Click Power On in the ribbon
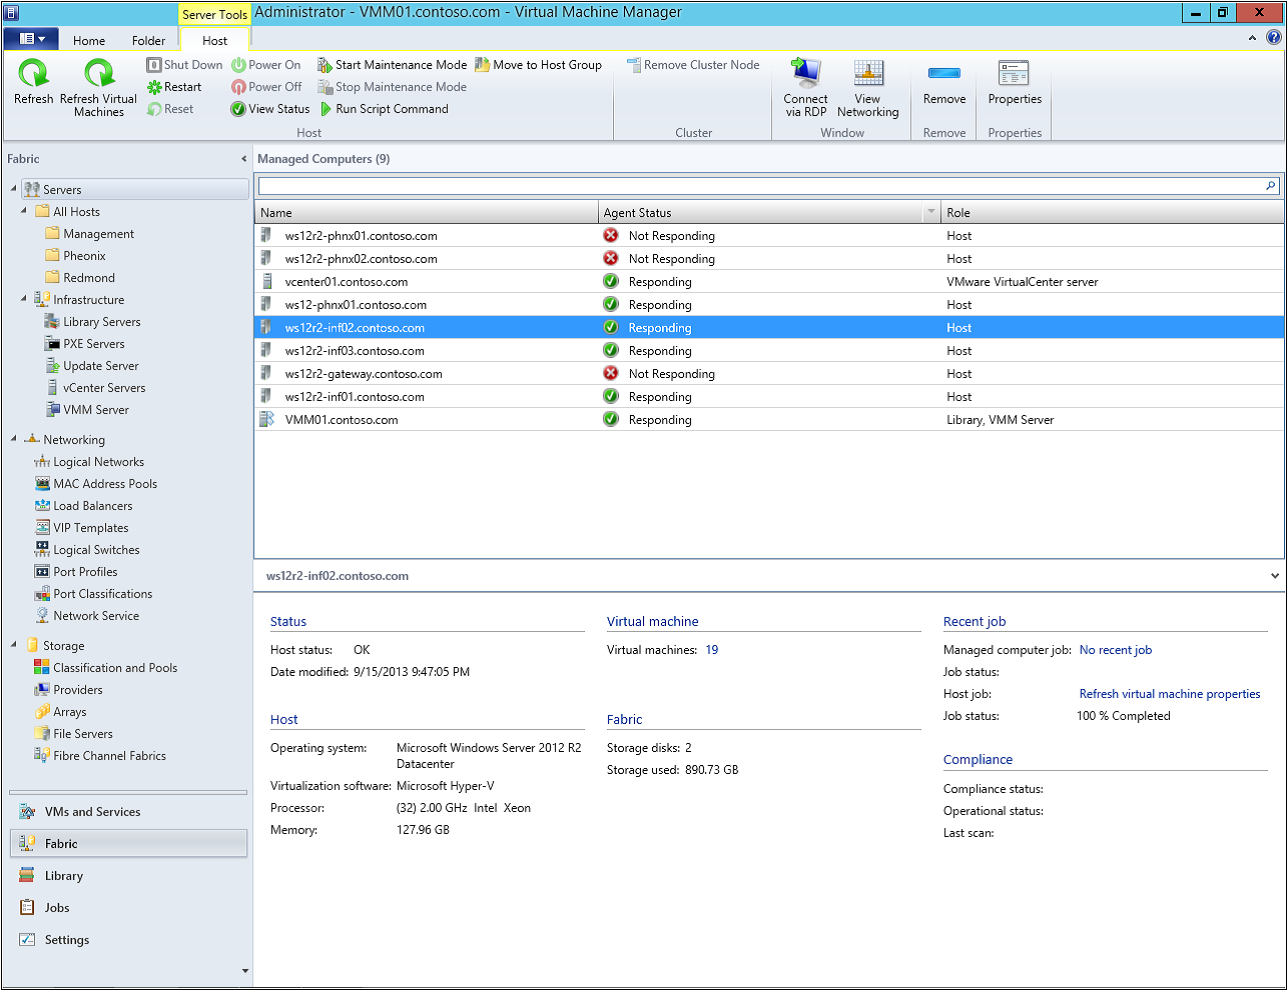This screenshot has width=1288, height=990. click(x=266, y=65)
